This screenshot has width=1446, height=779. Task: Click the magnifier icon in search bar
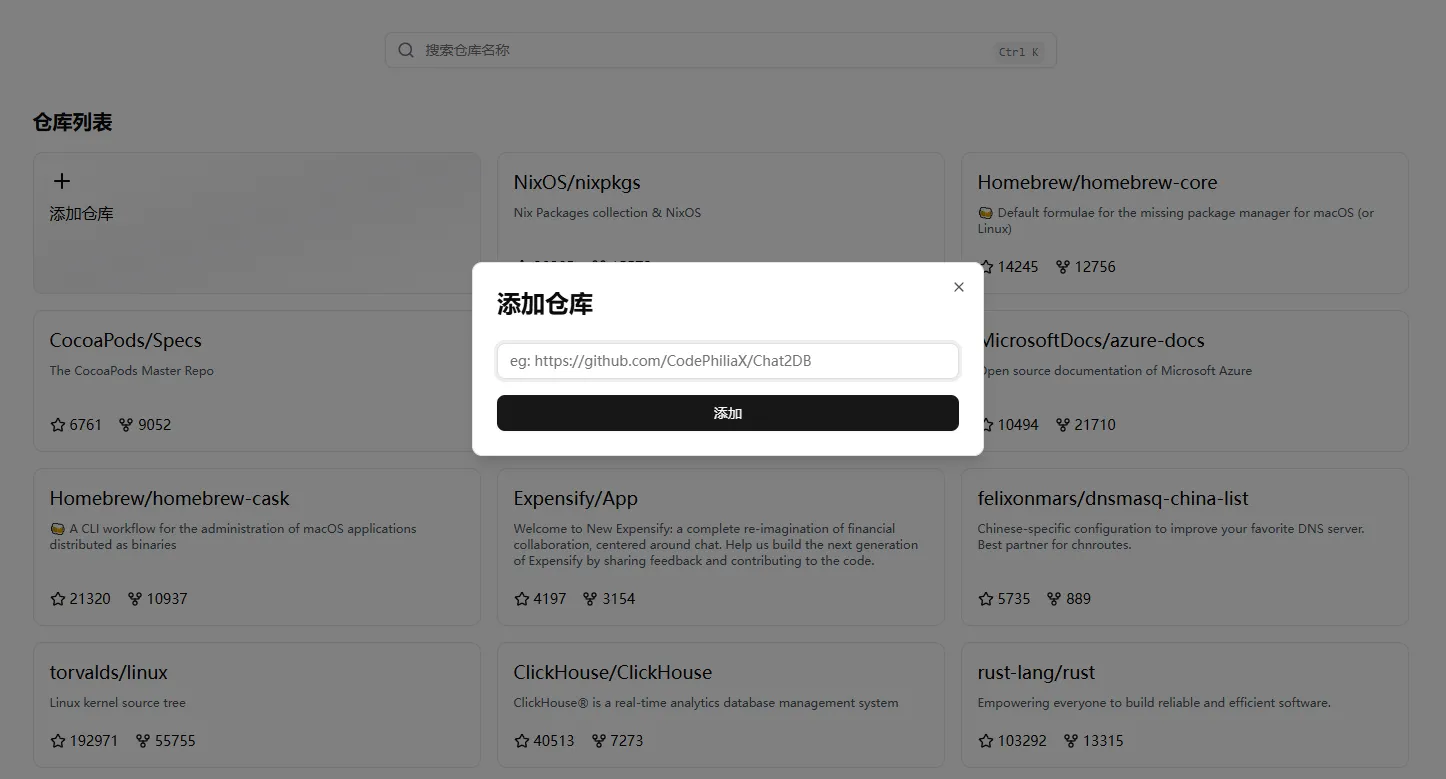point(406,50)
